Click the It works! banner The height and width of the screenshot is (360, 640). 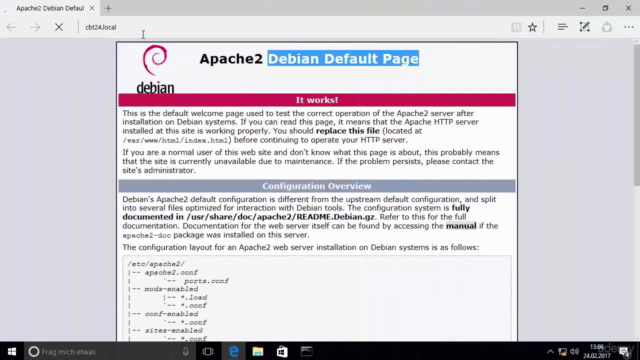click(x=317, y=100)
